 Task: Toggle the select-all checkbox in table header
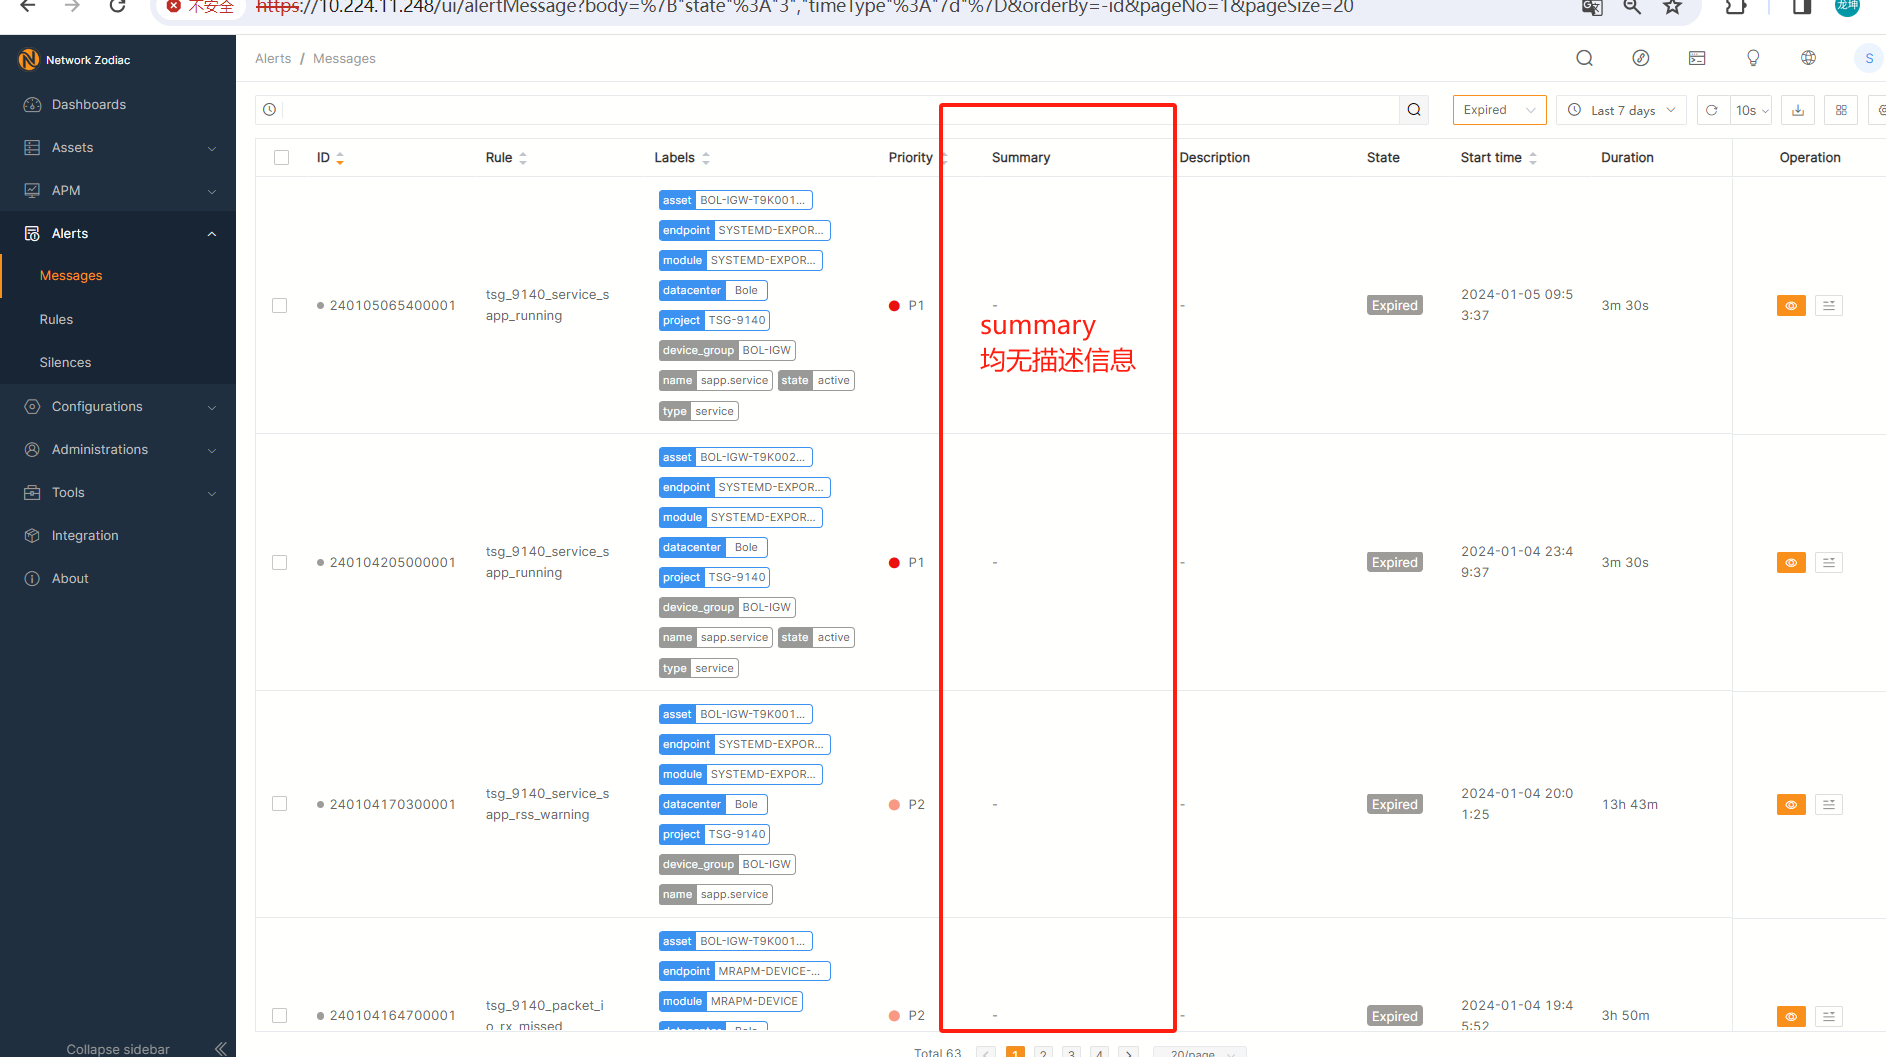pyautogui.click(x=281, y=158)
